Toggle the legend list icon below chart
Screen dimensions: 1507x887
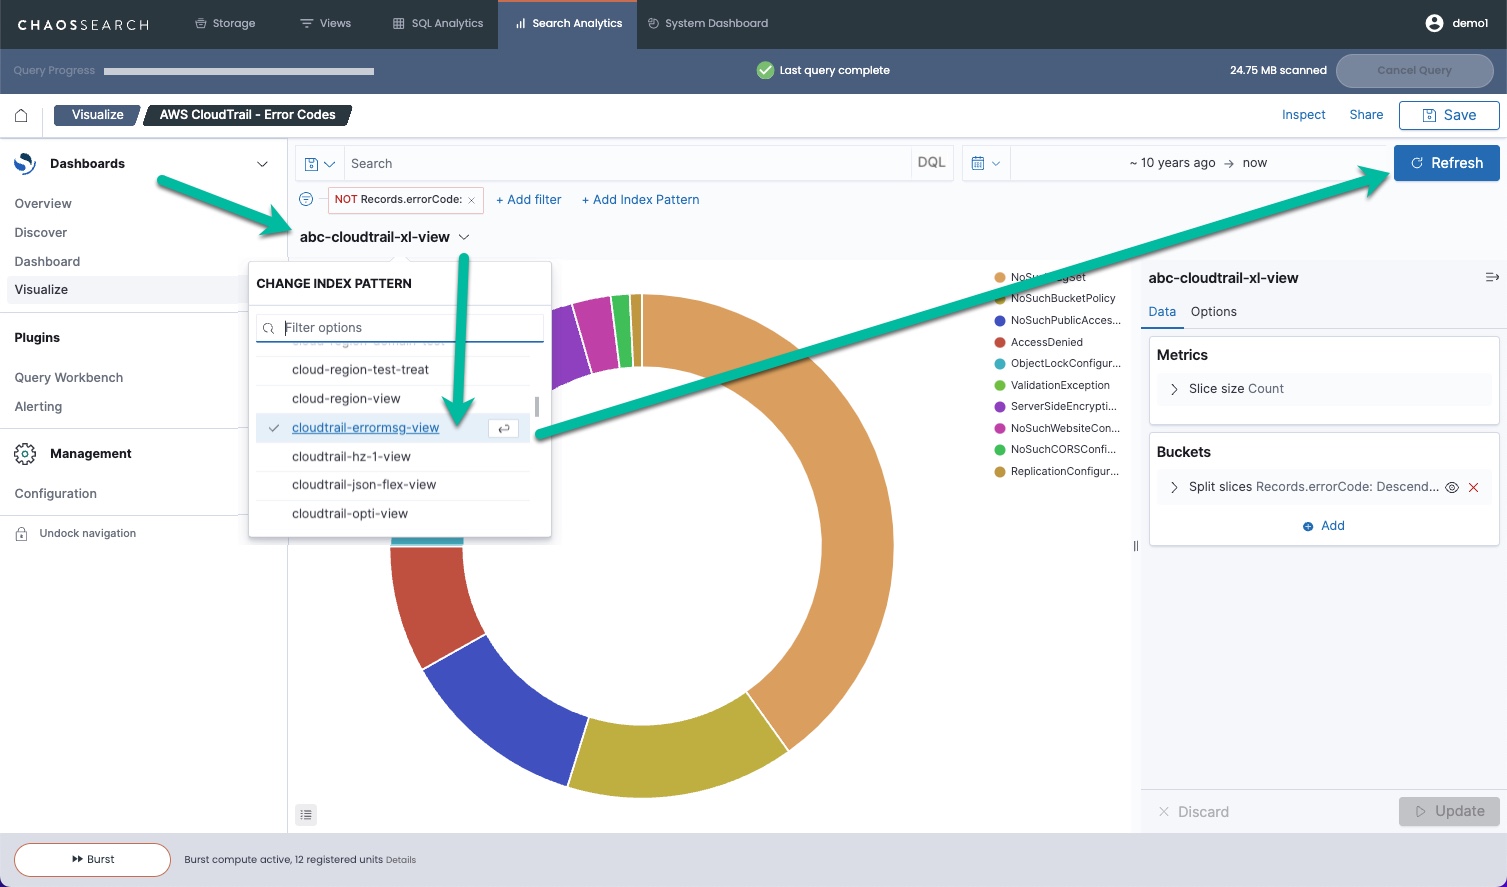pos(306,815)
